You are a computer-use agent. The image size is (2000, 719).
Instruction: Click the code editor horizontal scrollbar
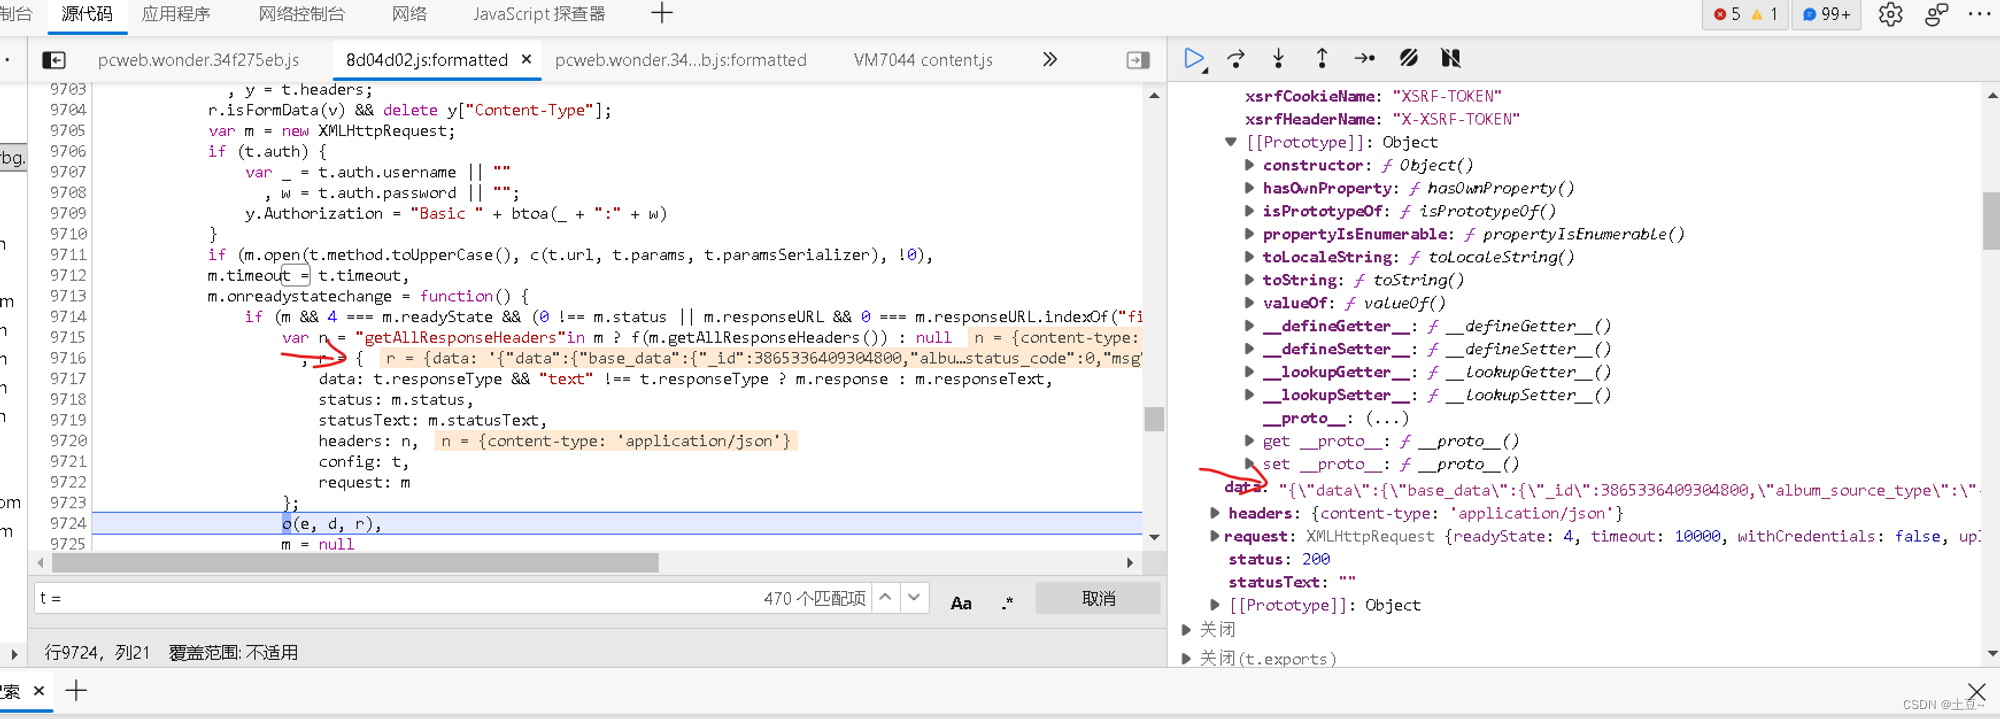click(x=354, y=563)
